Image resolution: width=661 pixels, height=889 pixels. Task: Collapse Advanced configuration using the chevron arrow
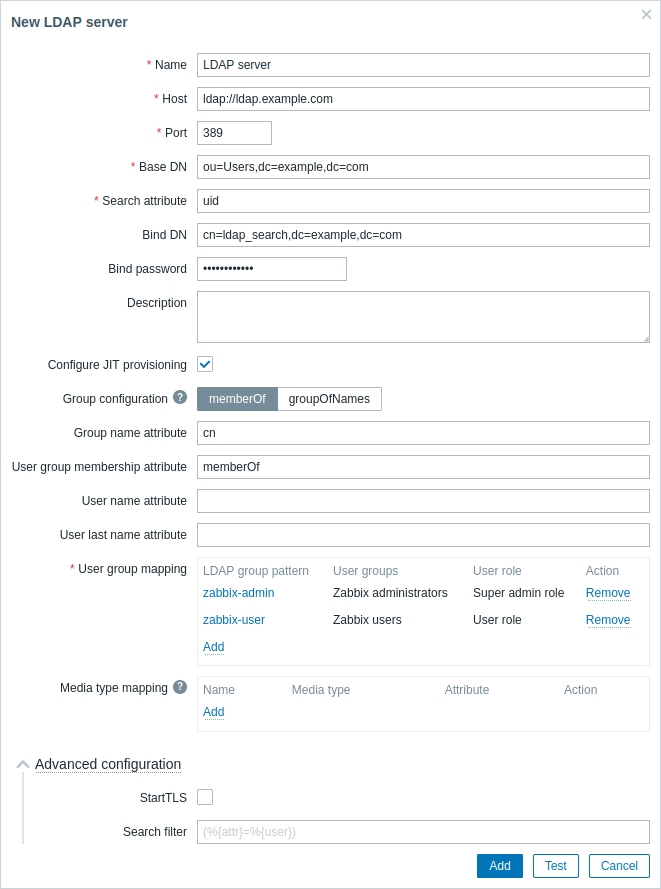click(23, 764)
